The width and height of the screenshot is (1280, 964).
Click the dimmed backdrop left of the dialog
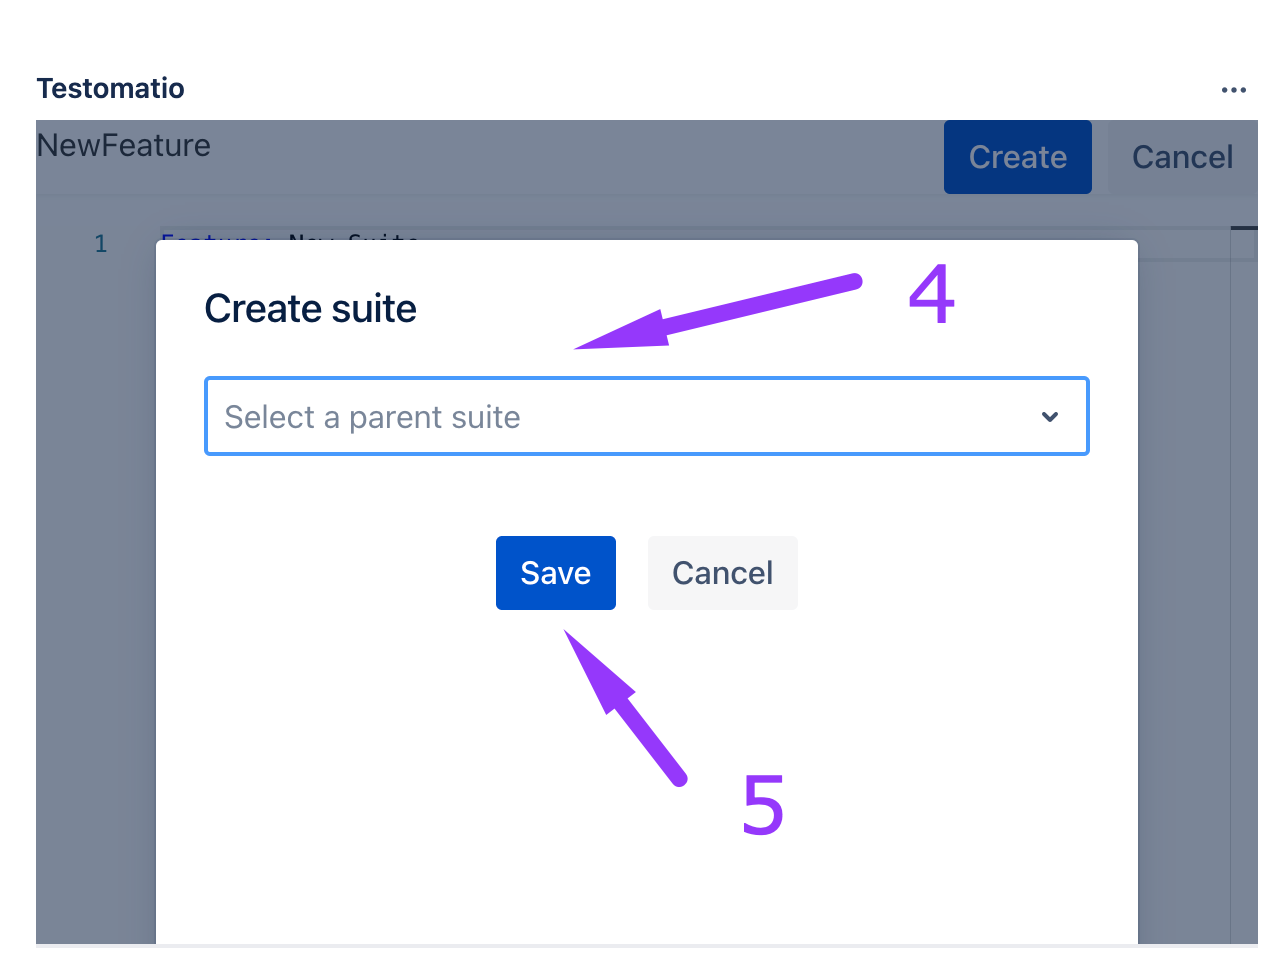coord(95,600)
